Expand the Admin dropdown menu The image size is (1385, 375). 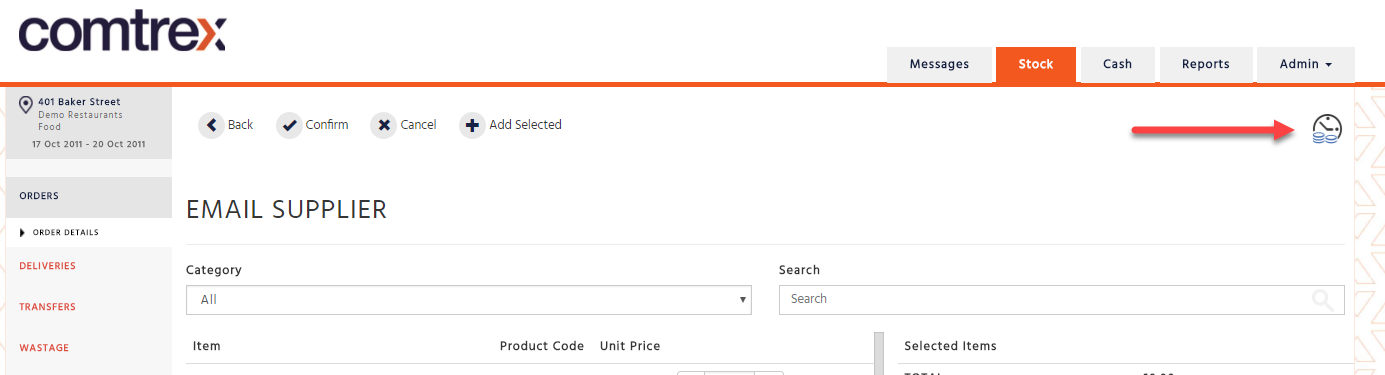[x=1305, y=64]
